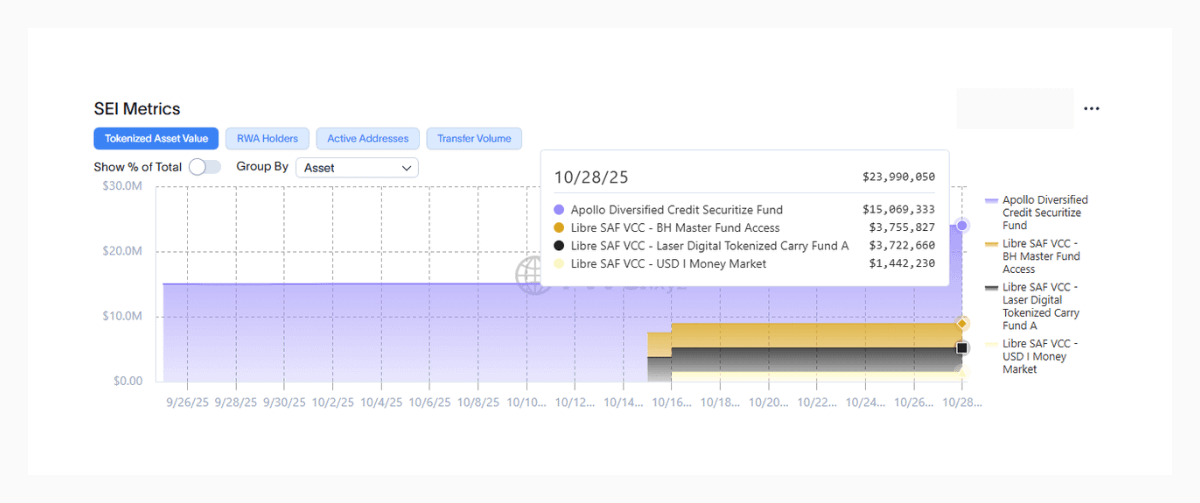Click the $15,069,333 value in tooltip
Image resolution: width=1200 pixels, height=503 pixels.
[898, 210]
